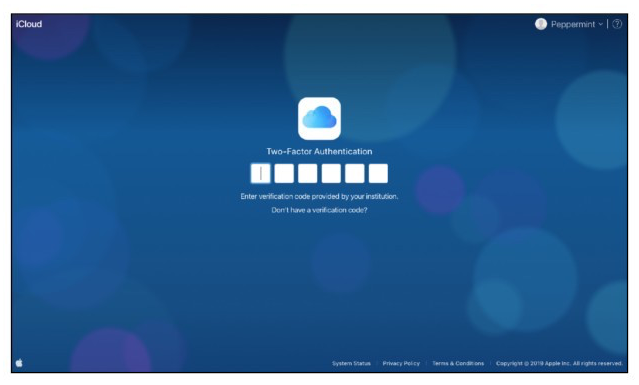
Task: Click the Apple logo in footer
Action: click(19, 363)
